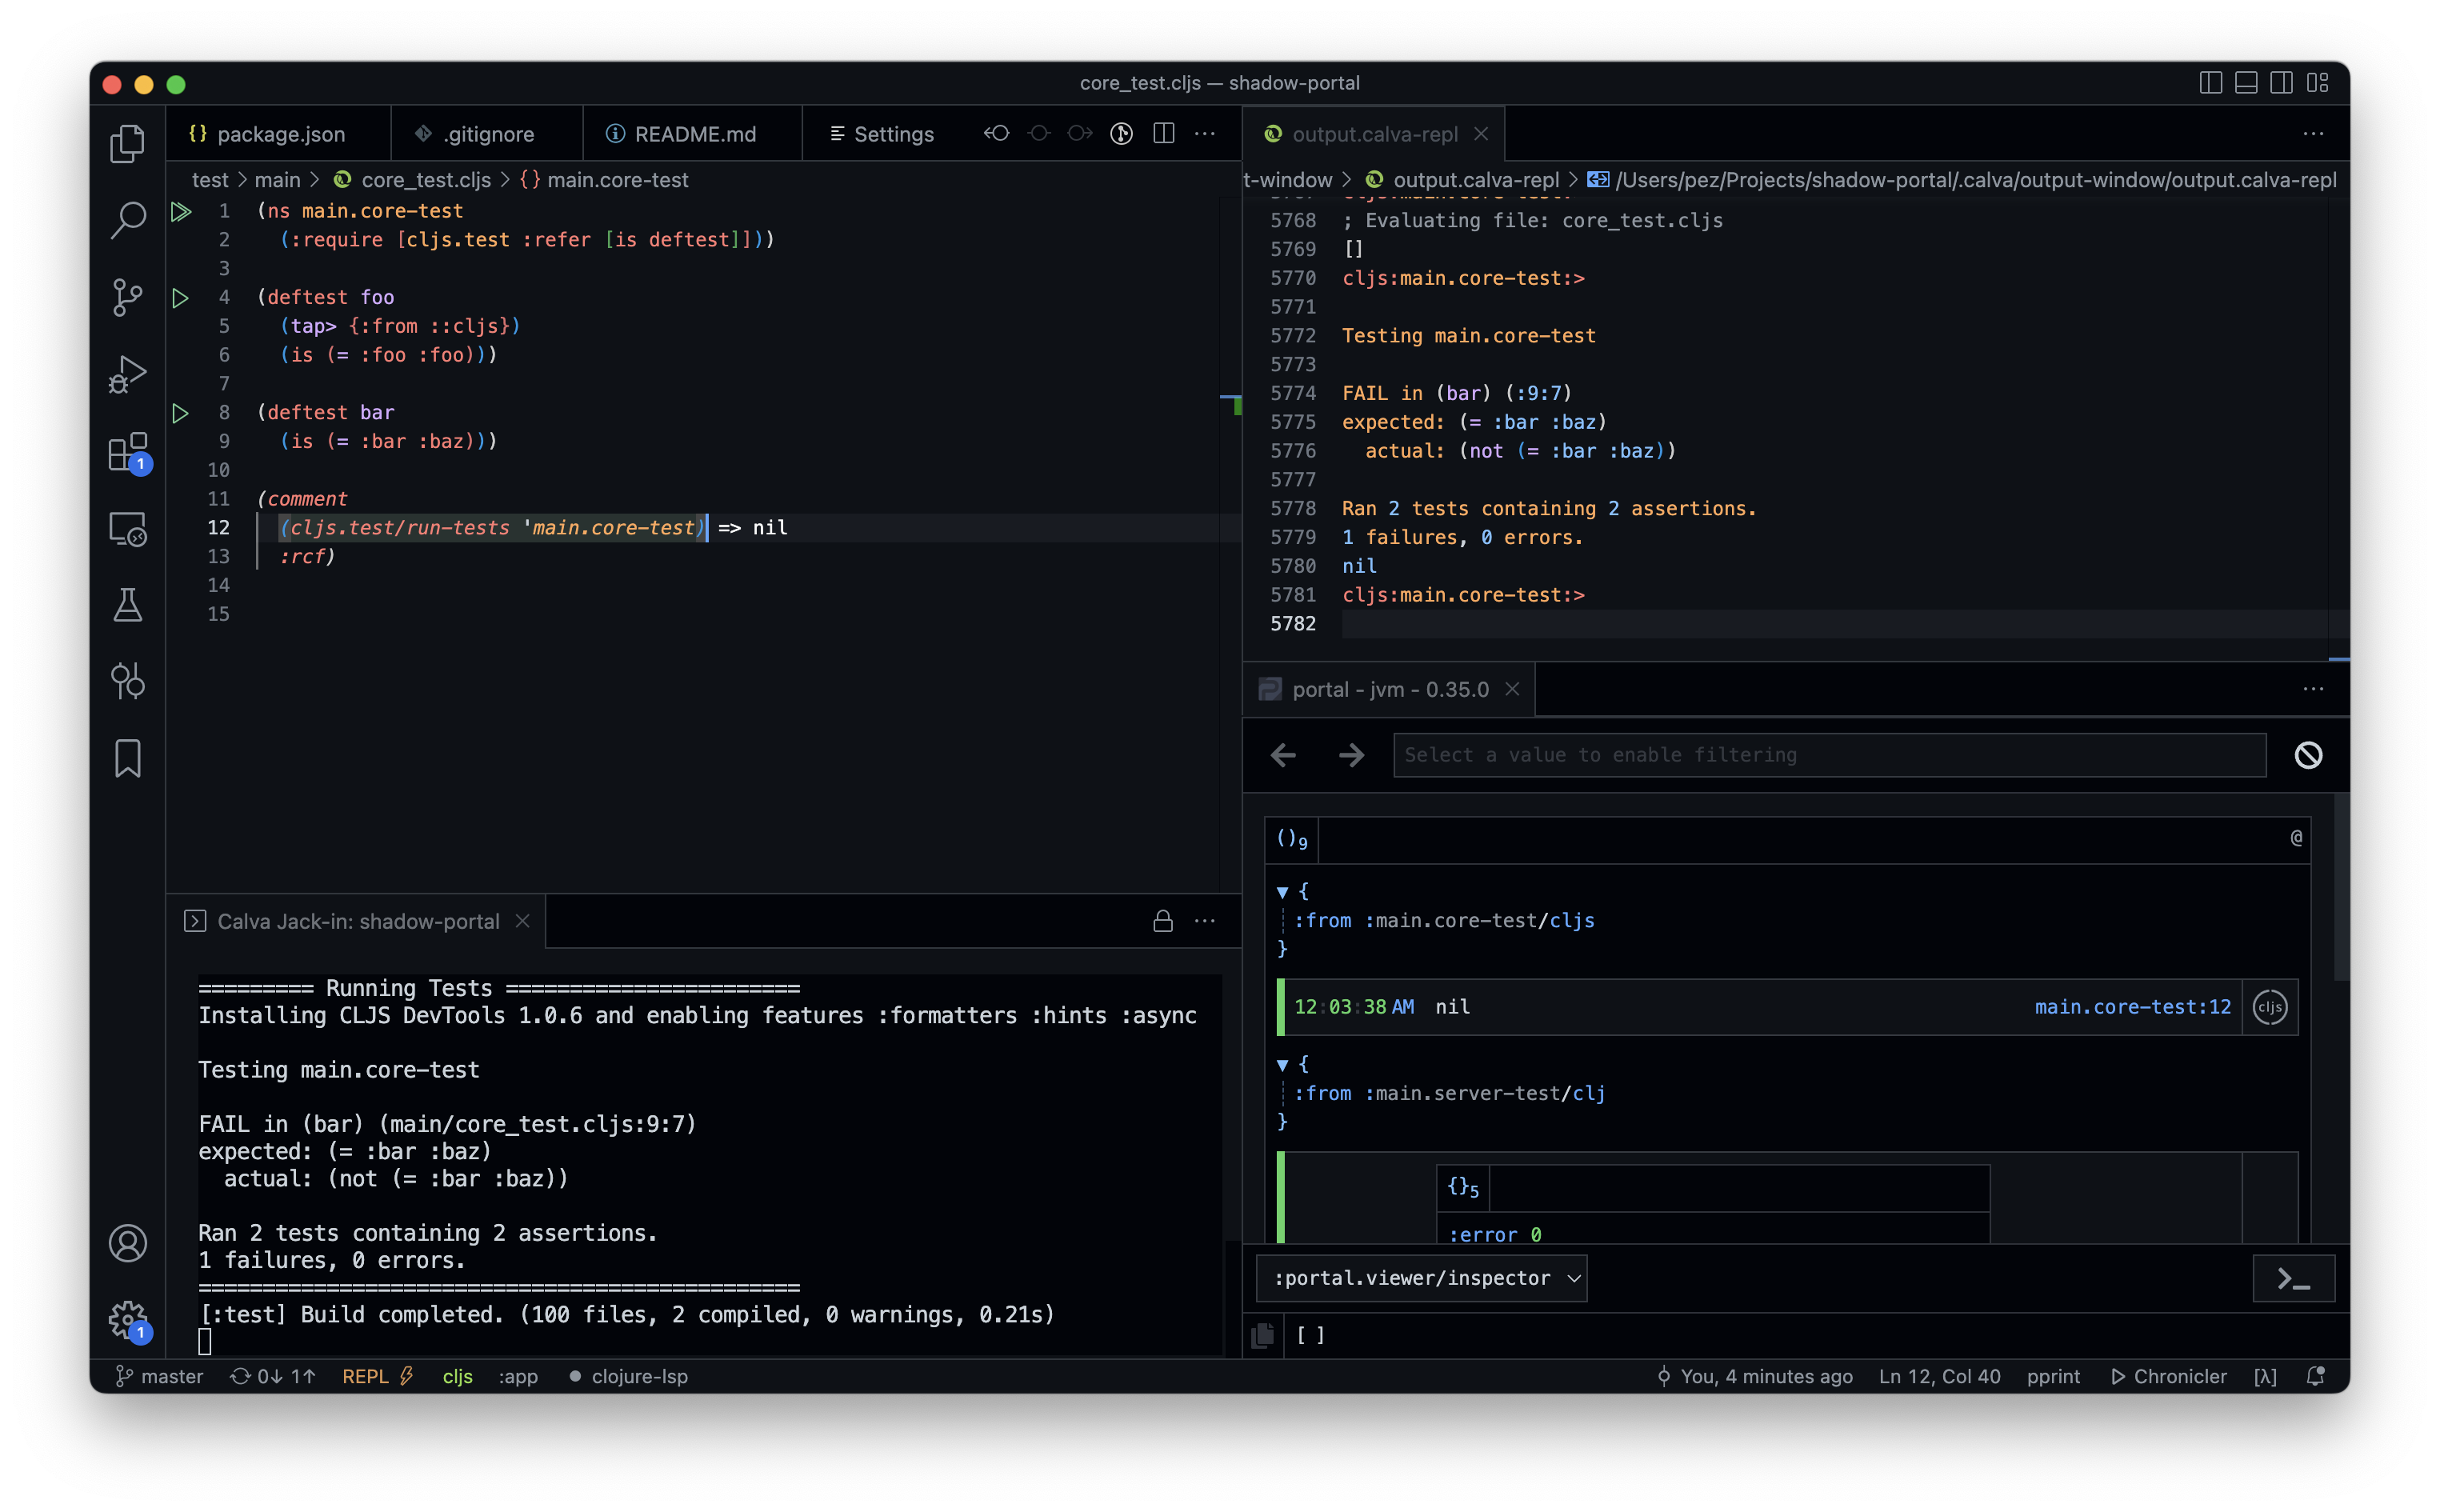Open the portal.viewer/inspector dropdown
2440x1512 pixels.
[1421, 1278]
